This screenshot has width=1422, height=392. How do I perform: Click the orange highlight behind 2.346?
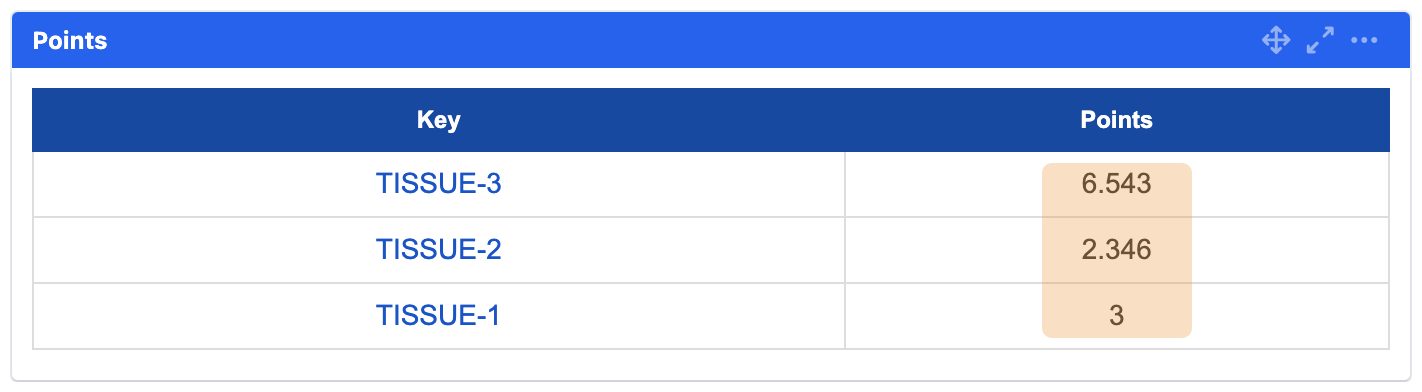1060,250
